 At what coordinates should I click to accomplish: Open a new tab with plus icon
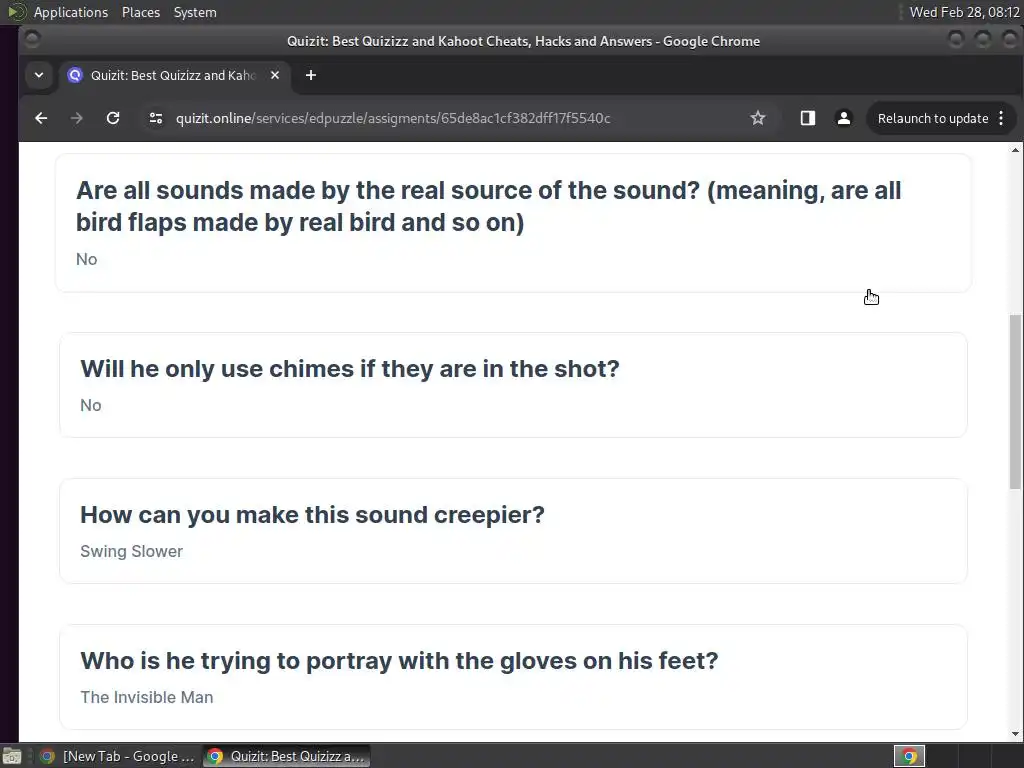click(311, 75)
